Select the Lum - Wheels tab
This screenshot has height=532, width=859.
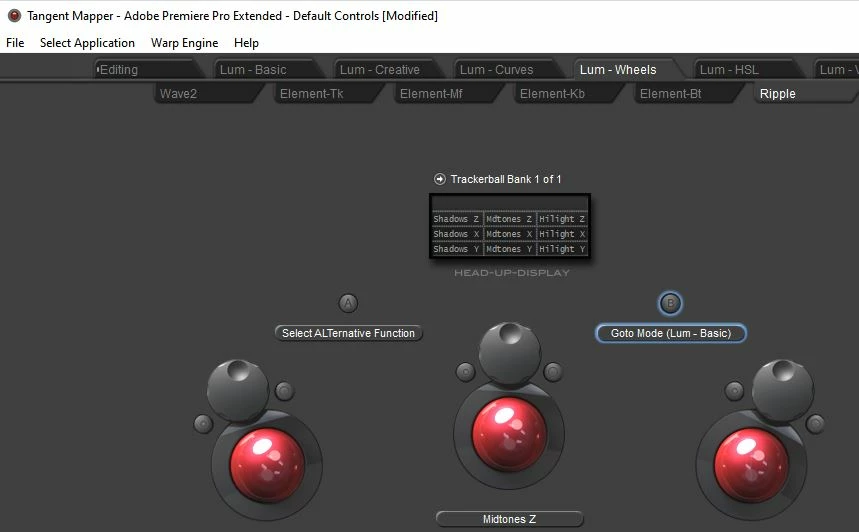coord(627,70)
